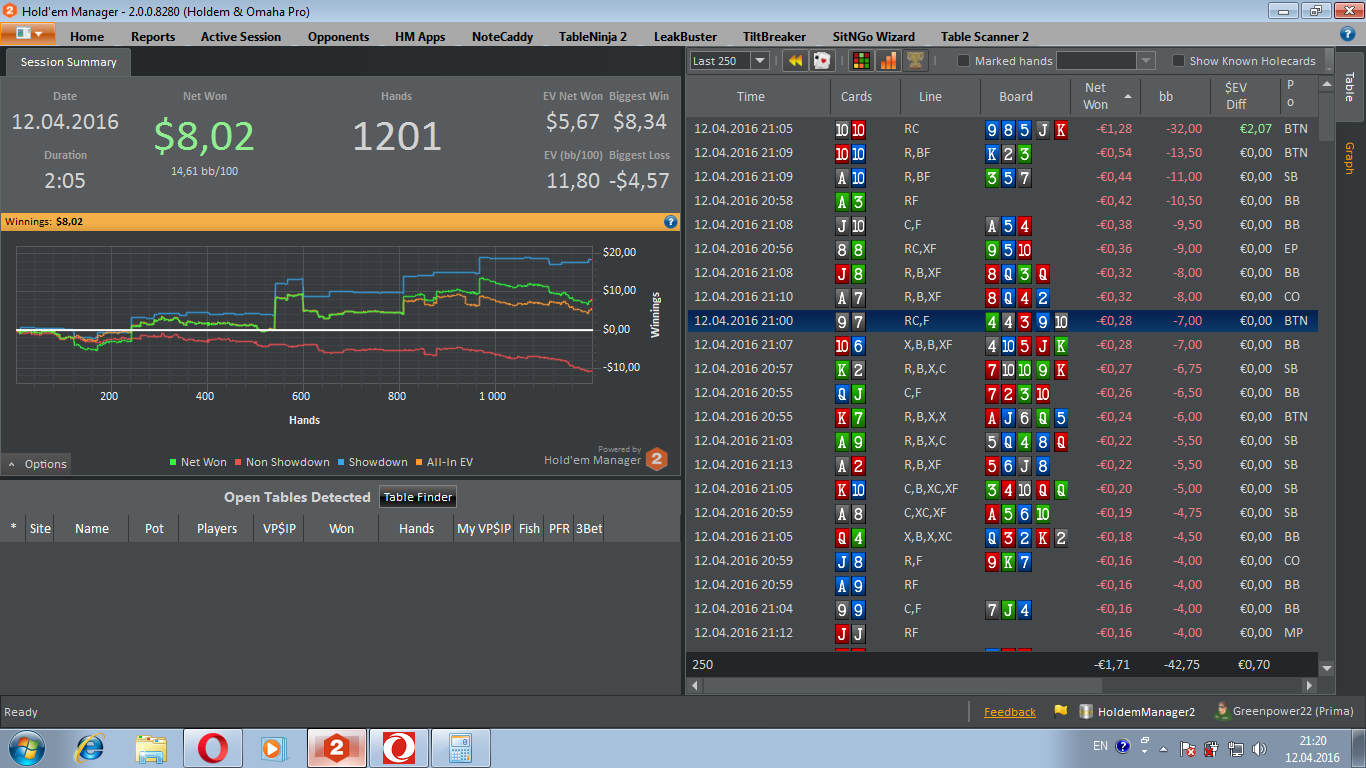
Task: Click the blue help icon in the menu bar
Action: (x=1348, y=33)
